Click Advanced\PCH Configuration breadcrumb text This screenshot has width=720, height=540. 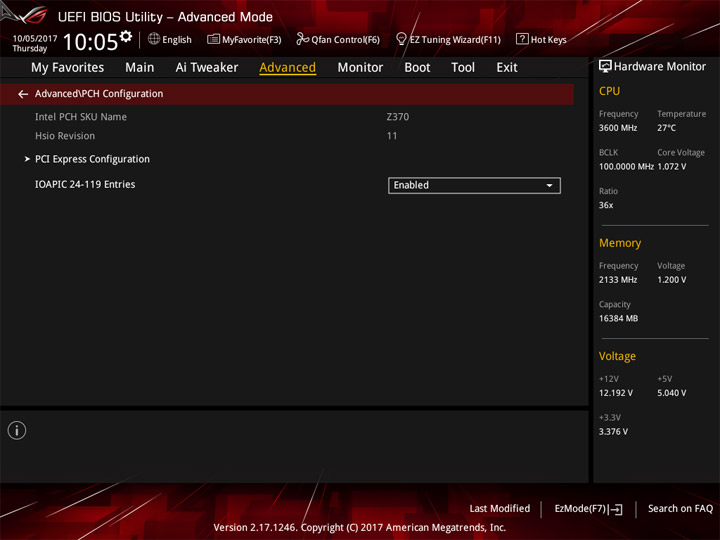click(x=99, y=94)
